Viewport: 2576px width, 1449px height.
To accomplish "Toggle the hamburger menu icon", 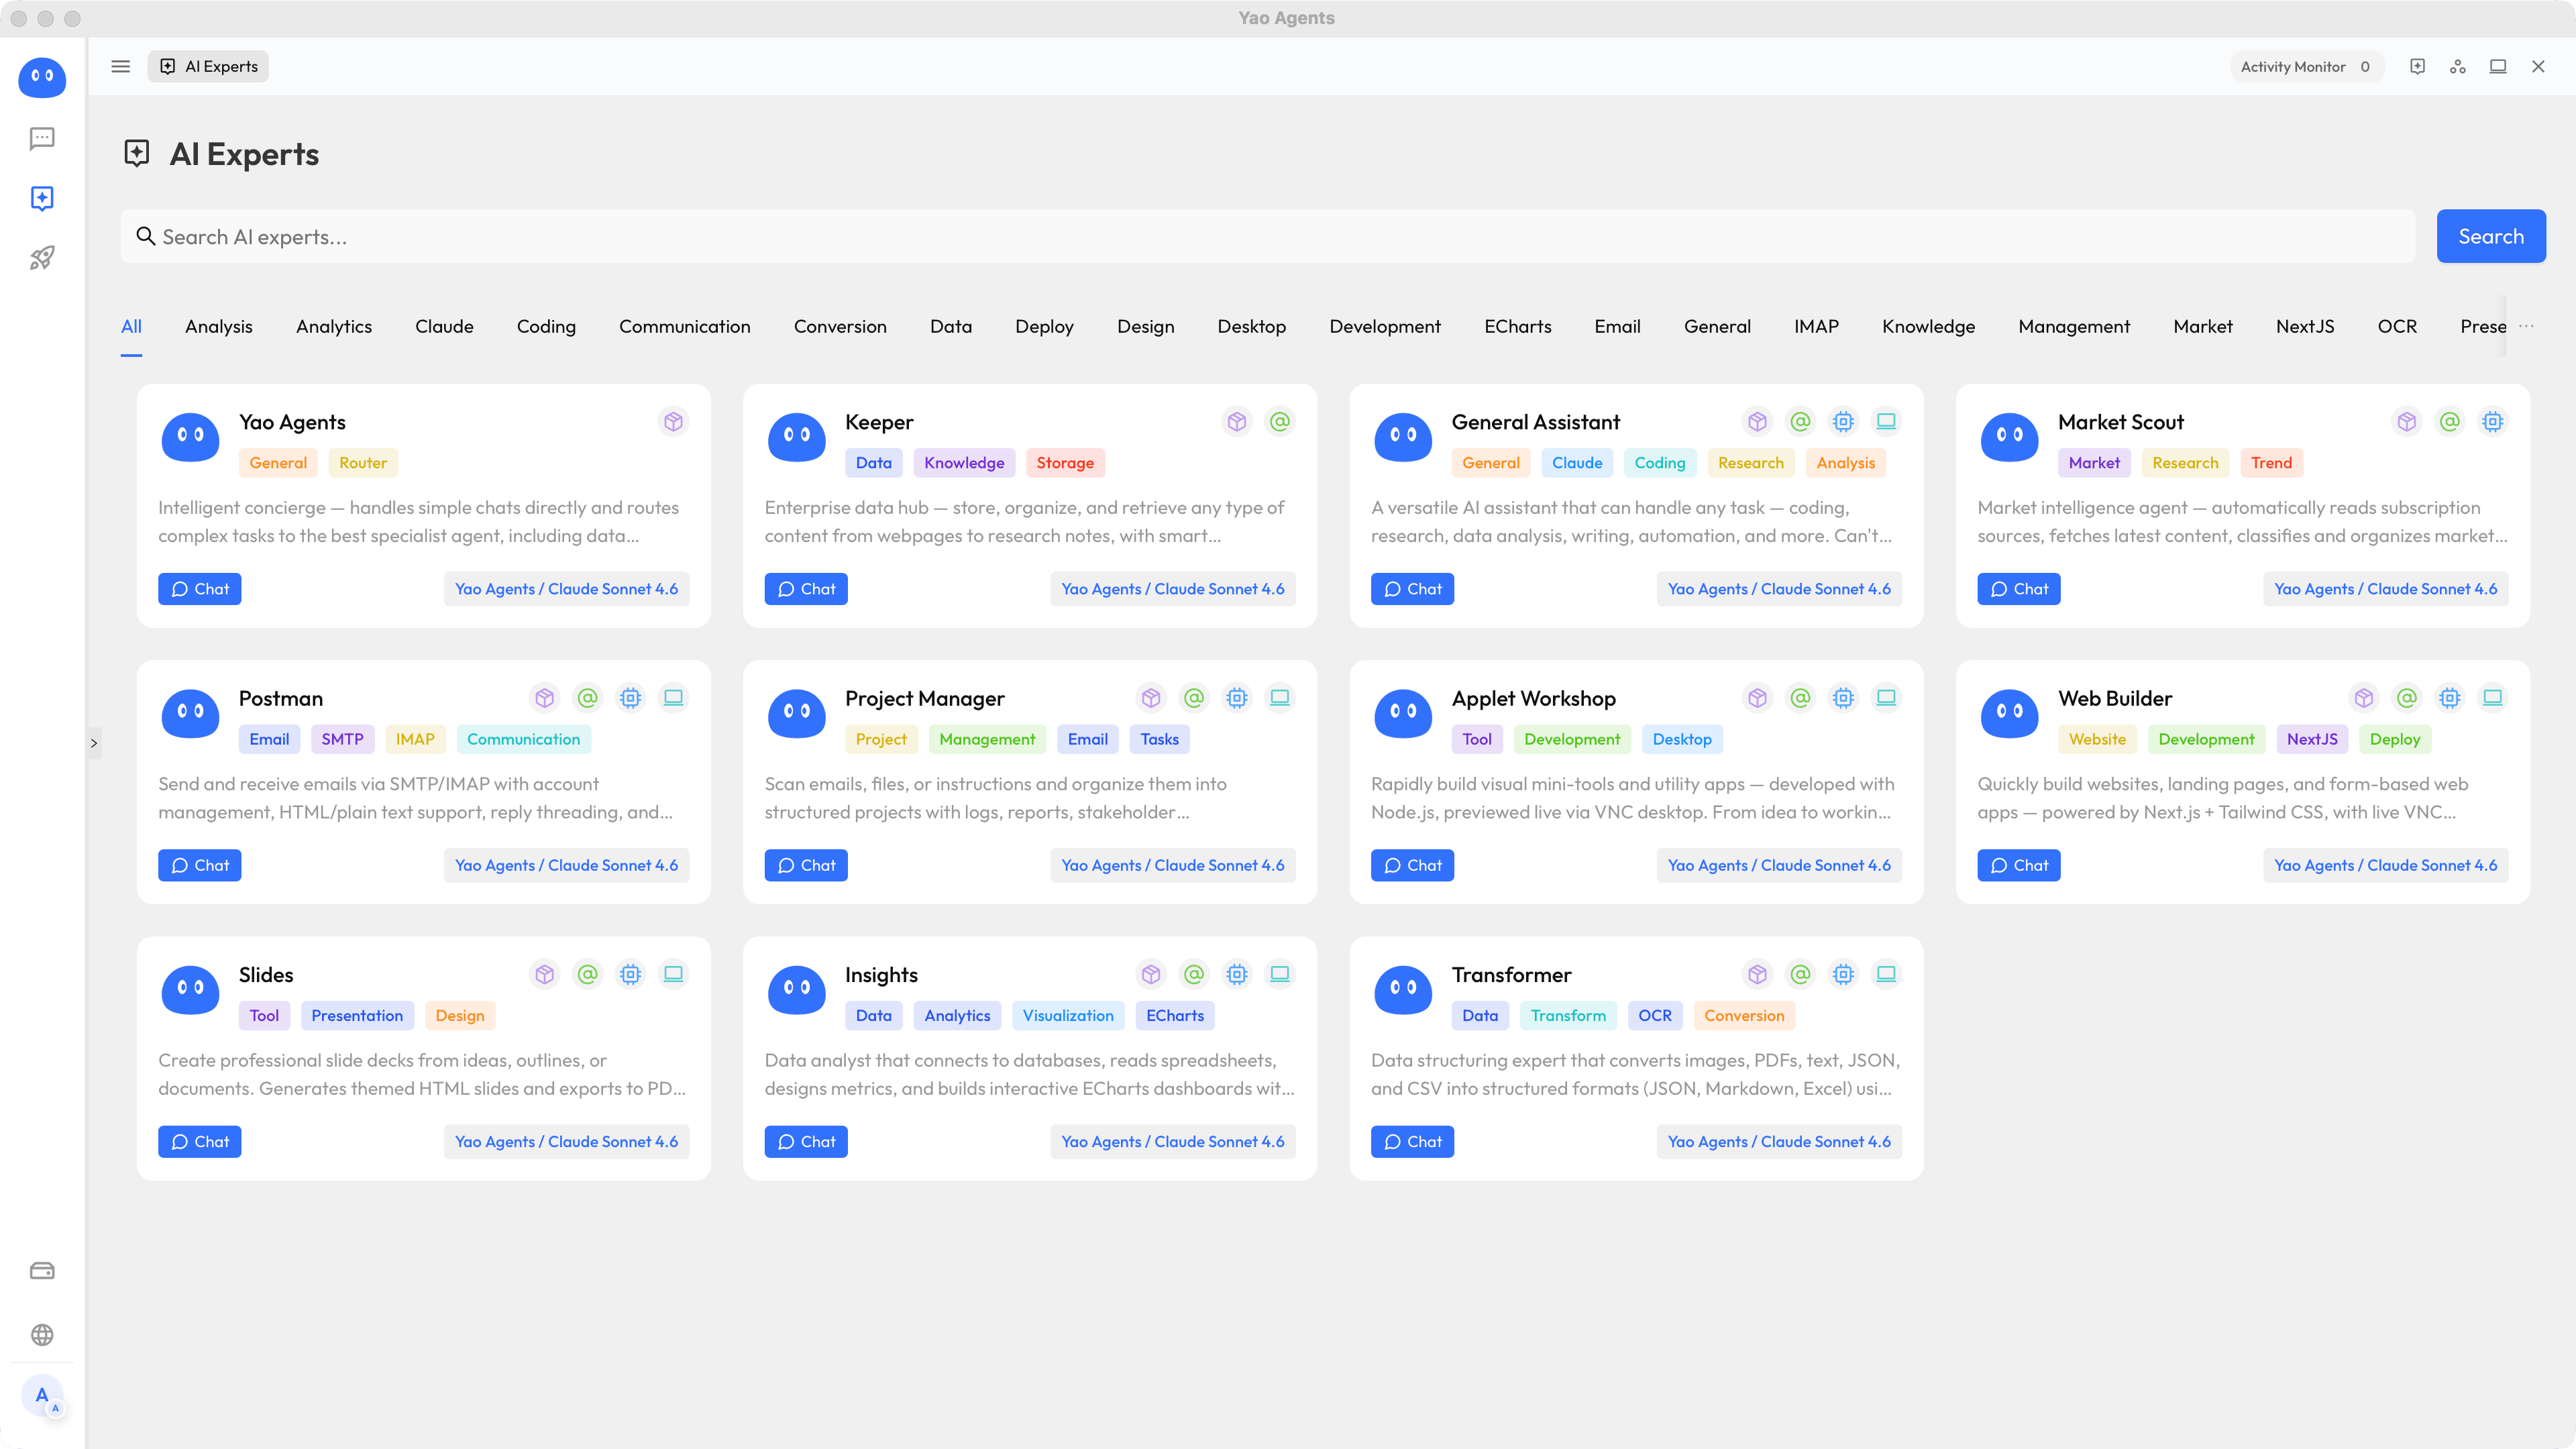I will [x=121, y=66].
